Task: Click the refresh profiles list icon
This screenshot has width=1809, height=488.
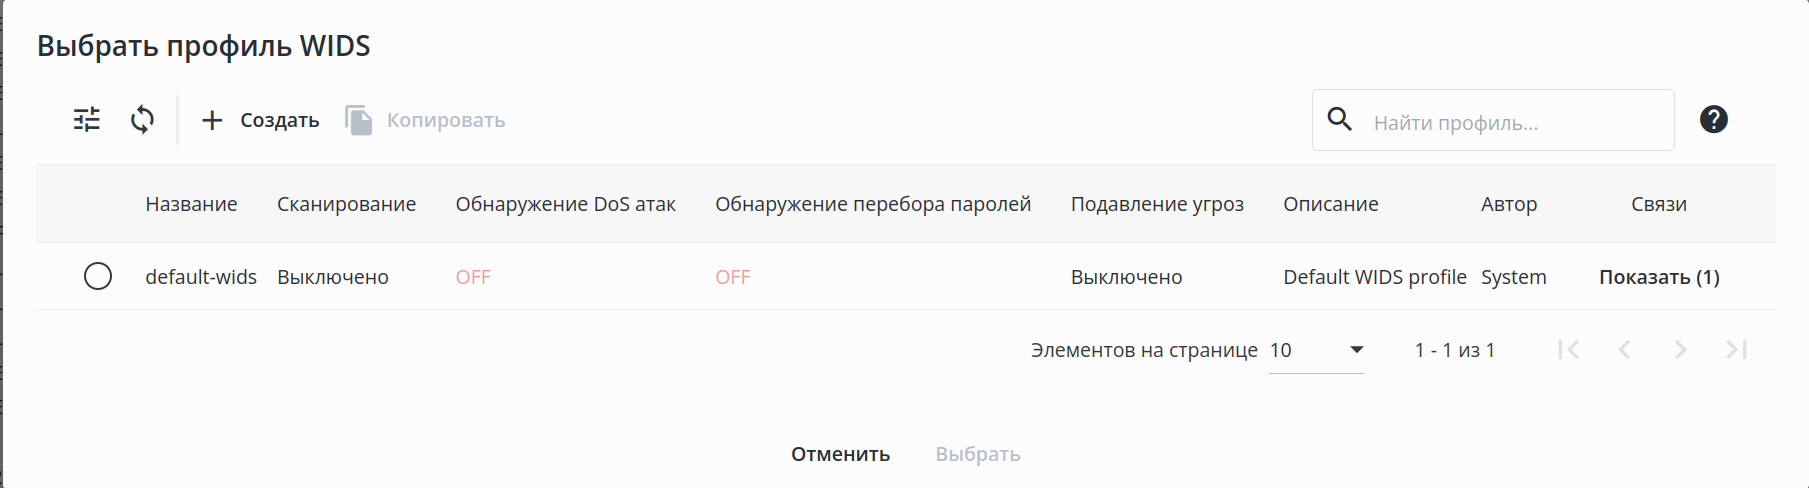Action: pos(142,120)
